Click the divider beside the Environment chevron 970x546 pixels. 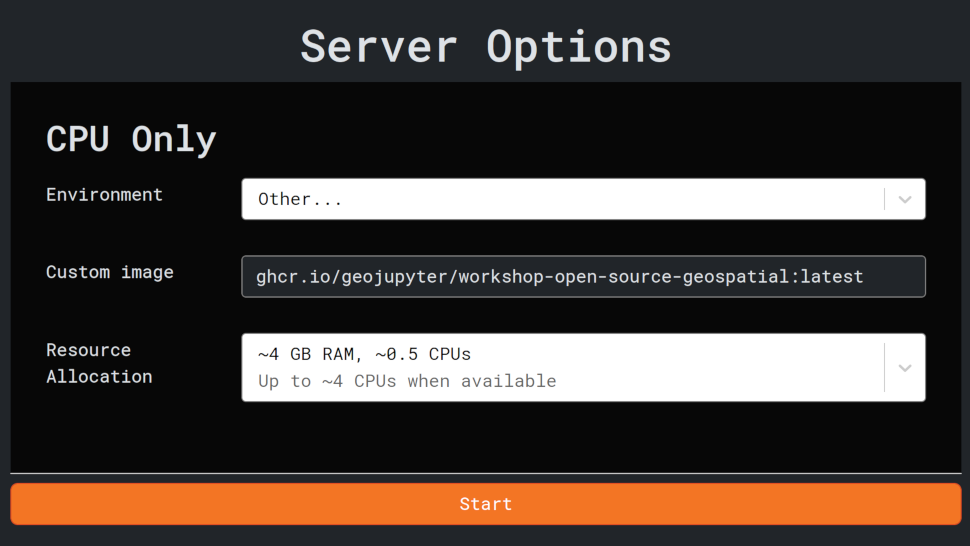pos(884,199)
